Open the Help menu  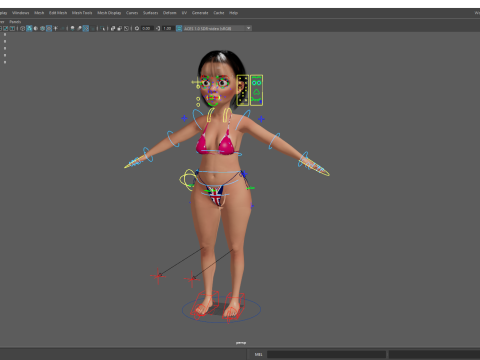233,13
